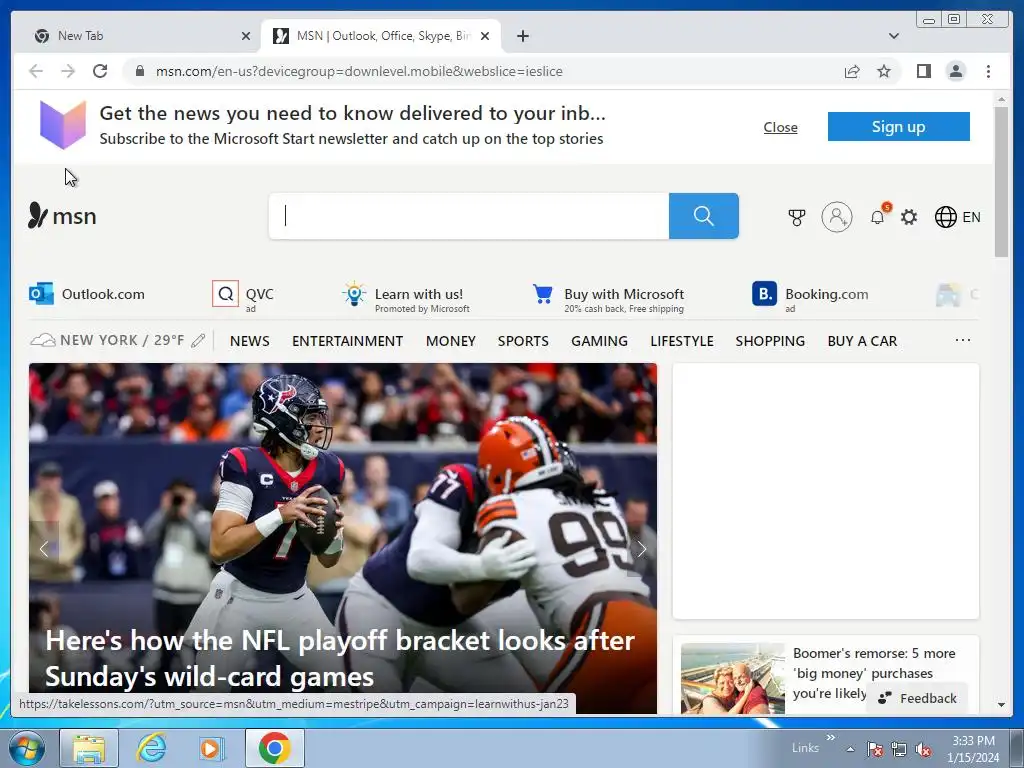Open the SHOPPING section
Image resolution: width=1024 pixels, height=768 pixels.
pyautogui.click(x=770, y=341)
